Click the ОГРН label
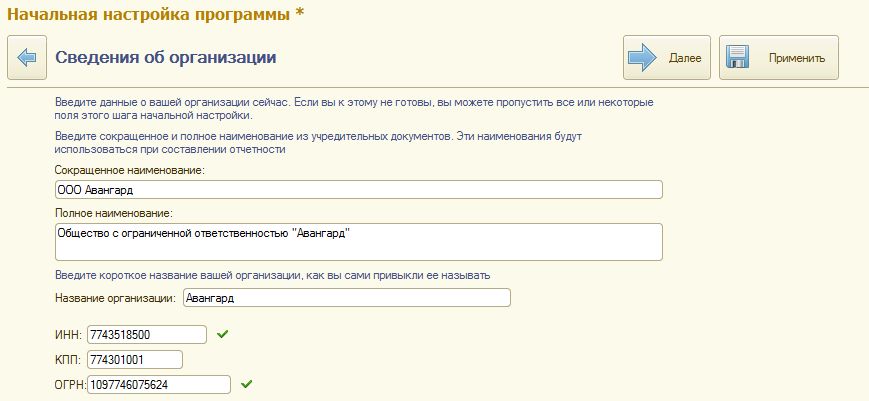This screenshot has width=869, height=401. click(x=70, y=384)
